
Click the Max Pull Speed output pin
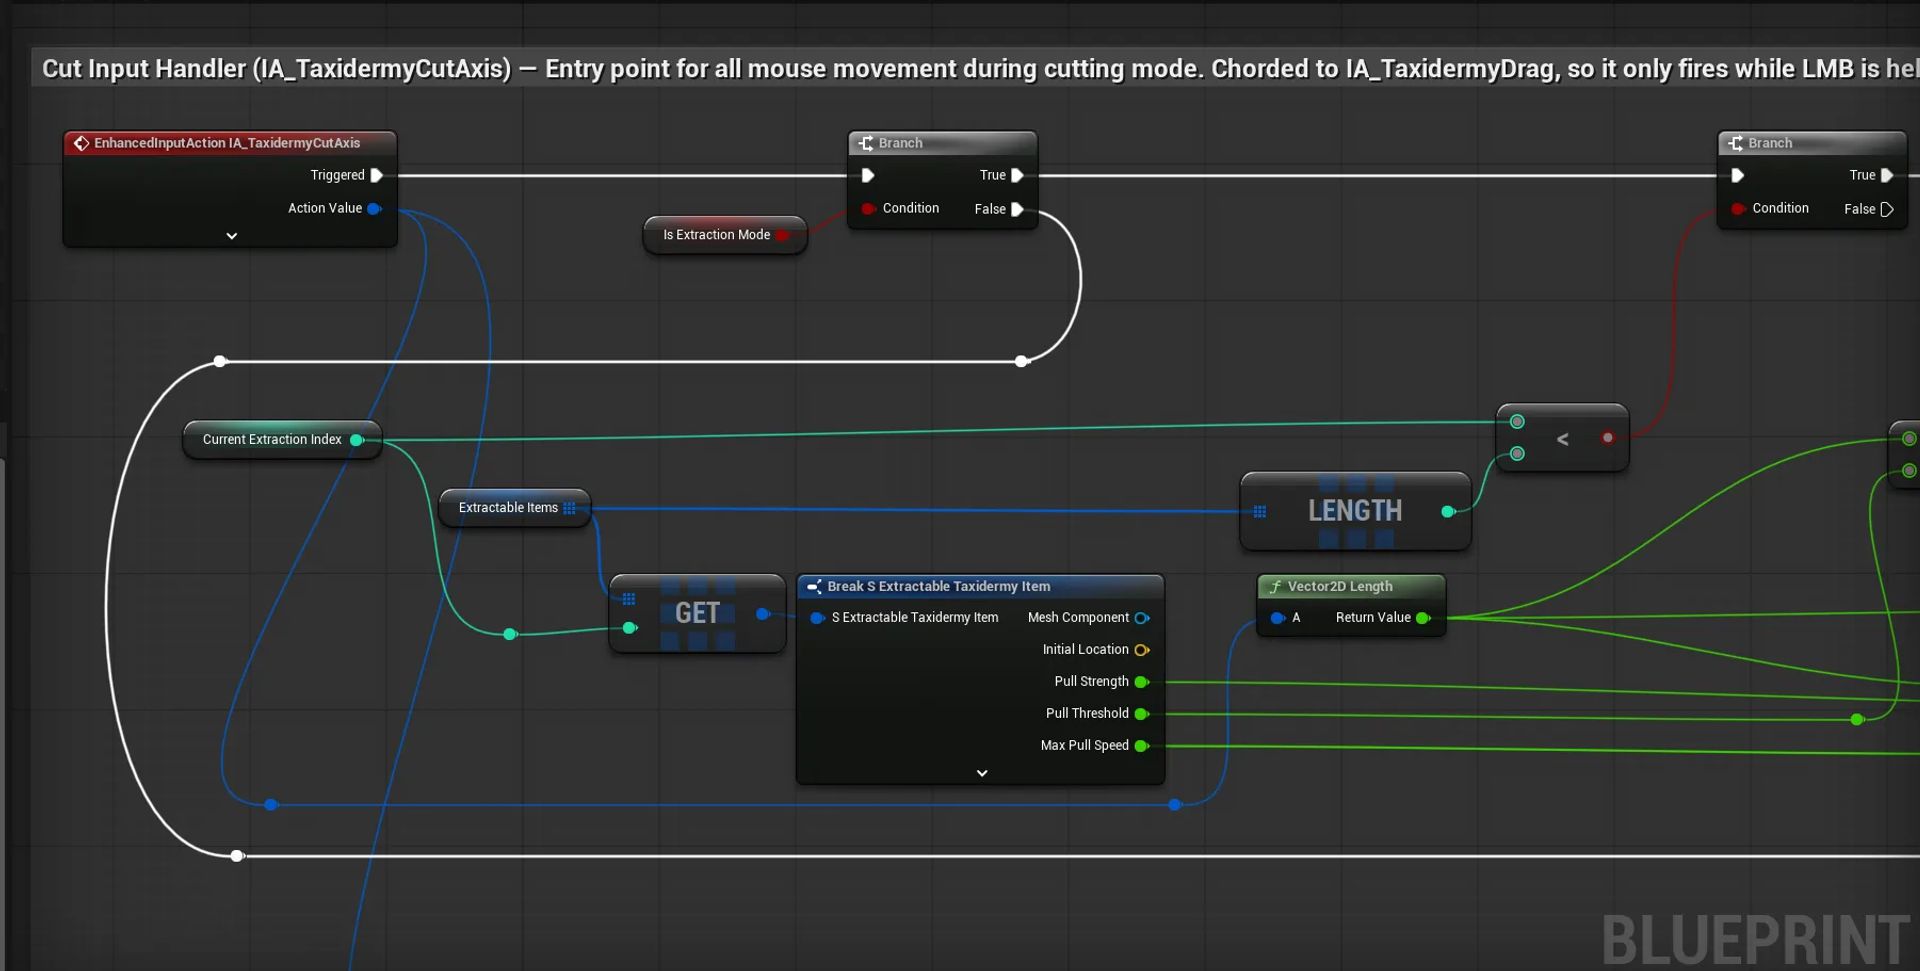click(1141, 746)
